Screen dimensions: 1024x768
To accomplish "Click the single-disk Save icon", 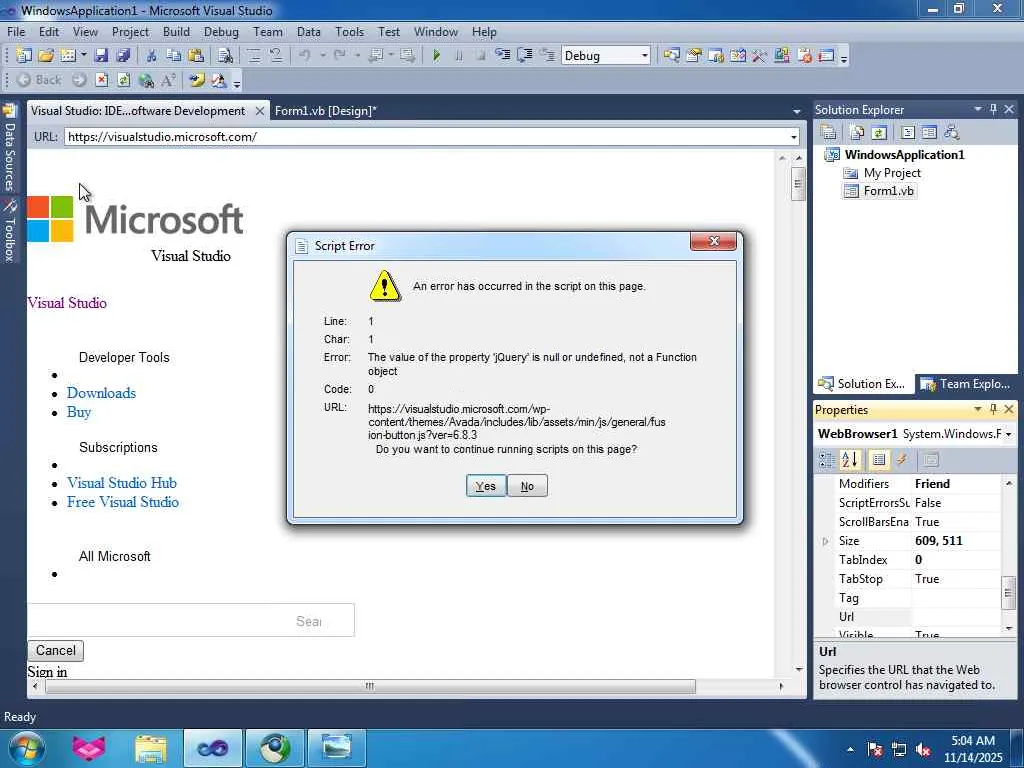I will tap(101, 56).
